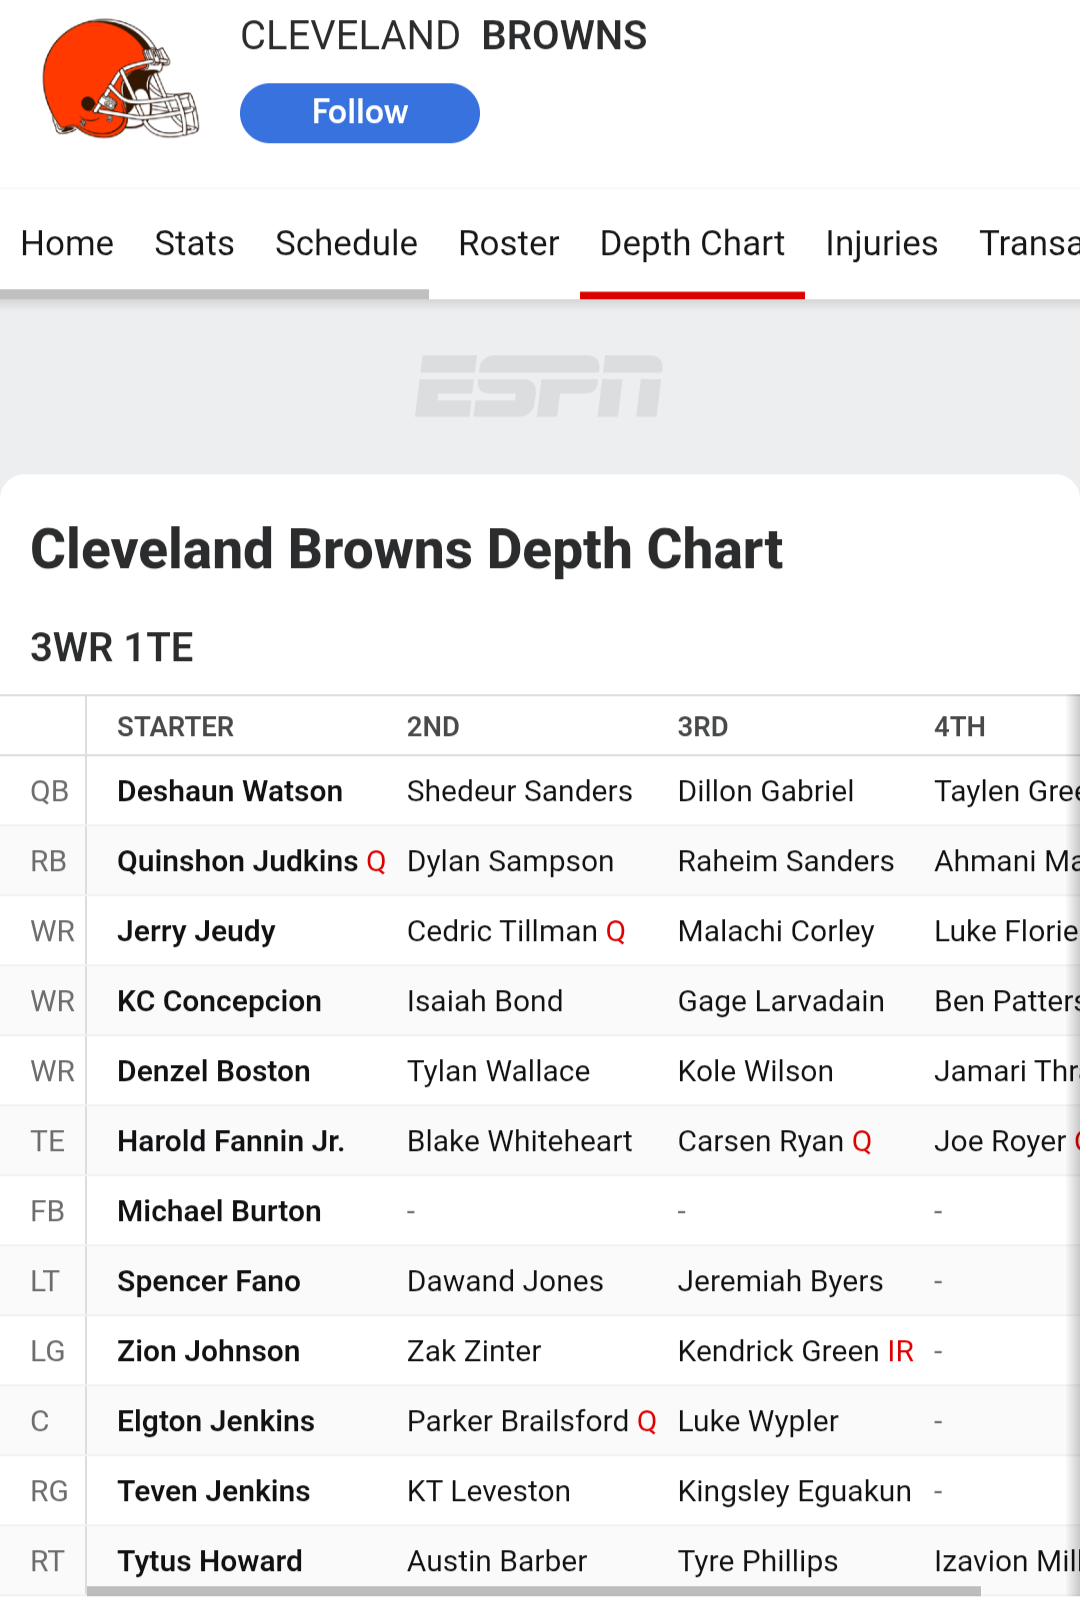Open Tytus Howard's player page

(x=210, y=1561)
